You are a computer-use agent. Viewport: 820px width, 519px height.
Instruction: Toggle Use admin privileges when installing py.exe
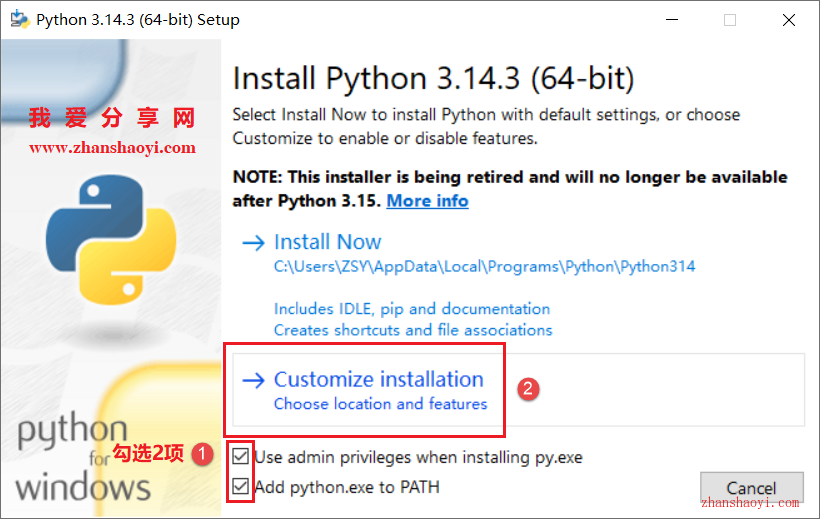241,456
